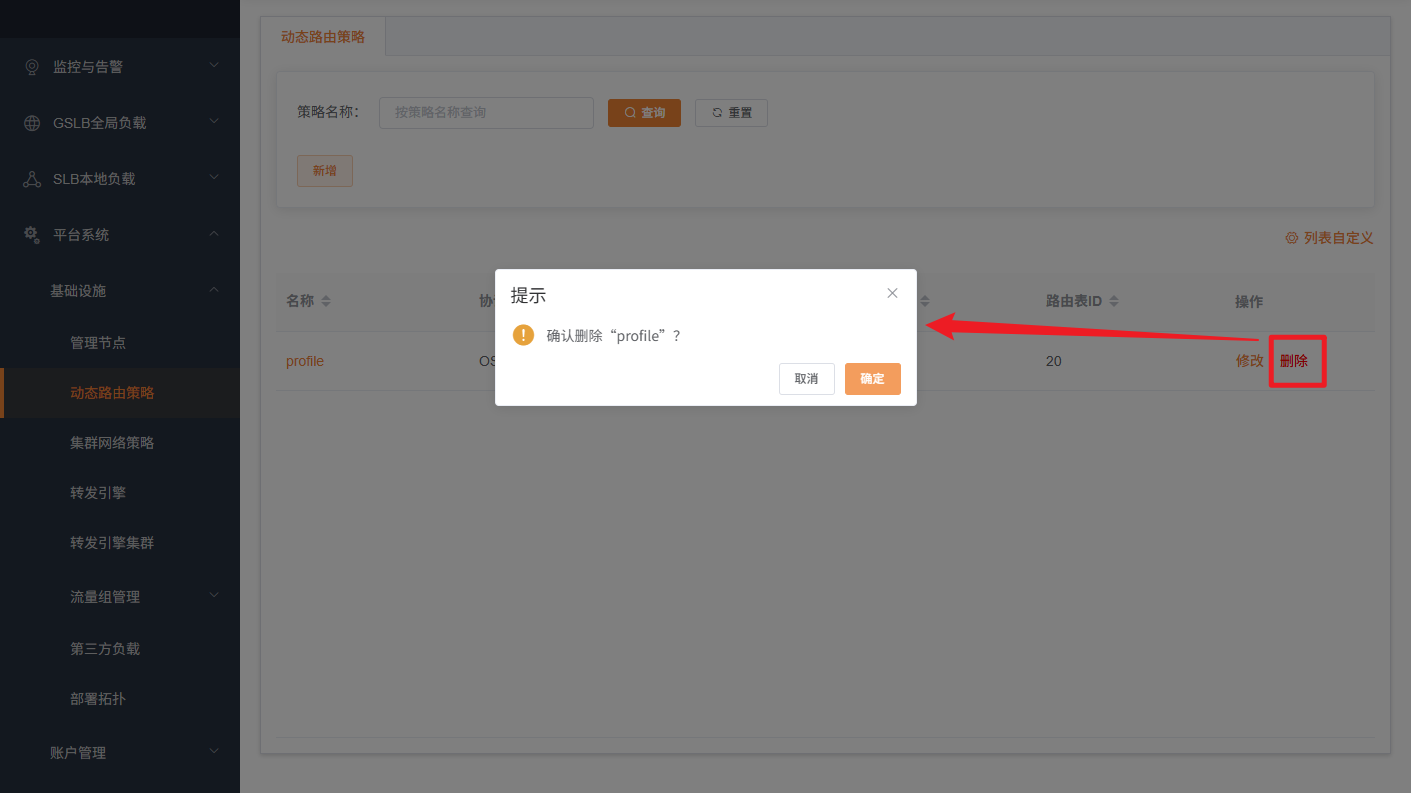Switch to the 动态路由策略 tab

pos(323,37)
